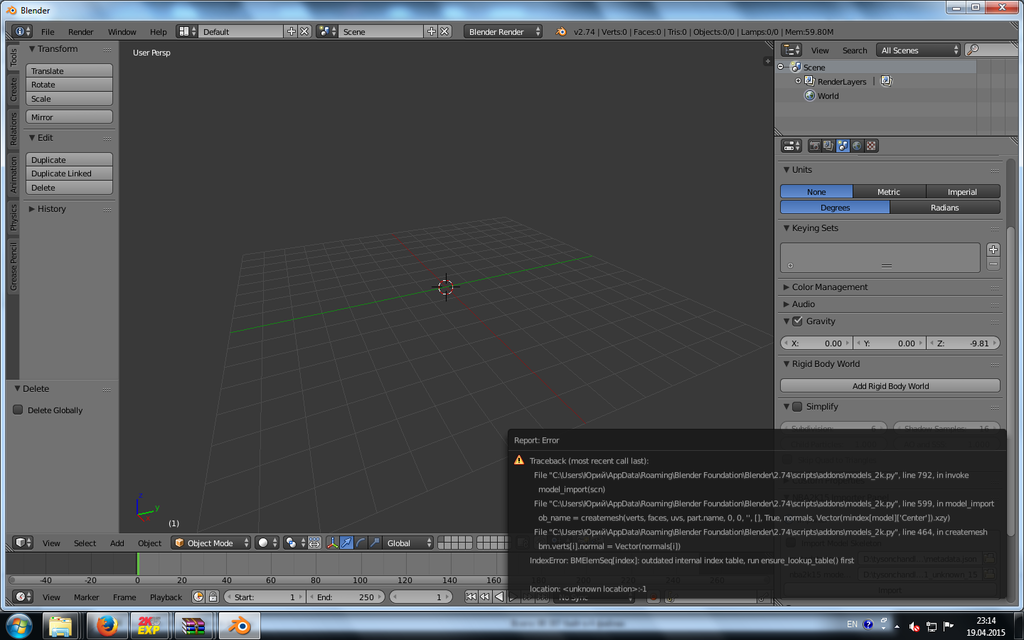The width and height of the screenshot is (1024, 640).
Task: Click the play reverse timeline button
Action: coord(499,597)
